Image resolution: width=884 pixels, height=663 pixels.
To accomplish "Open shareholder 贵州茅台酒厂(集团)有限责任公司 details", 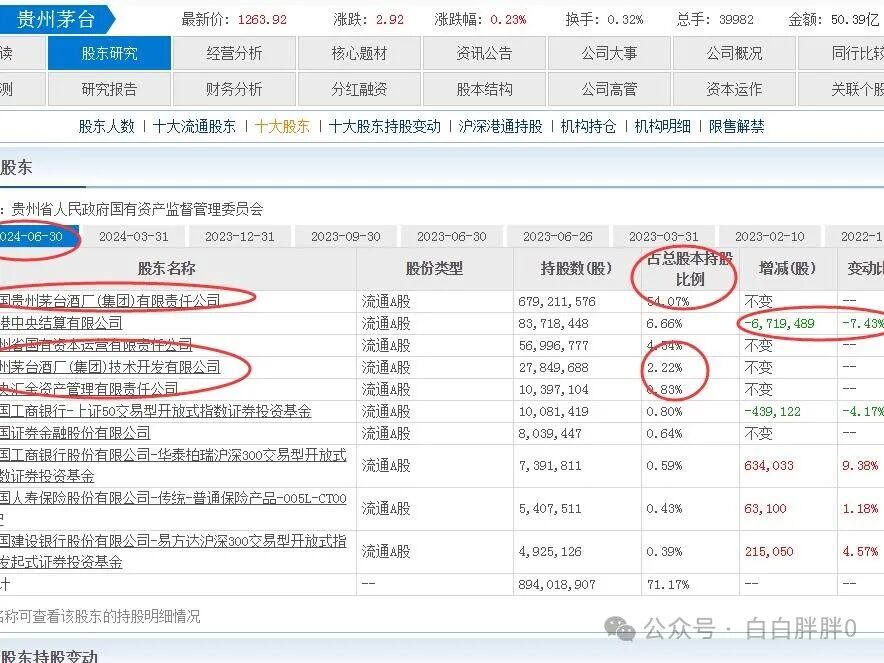I will click(110, 301).
